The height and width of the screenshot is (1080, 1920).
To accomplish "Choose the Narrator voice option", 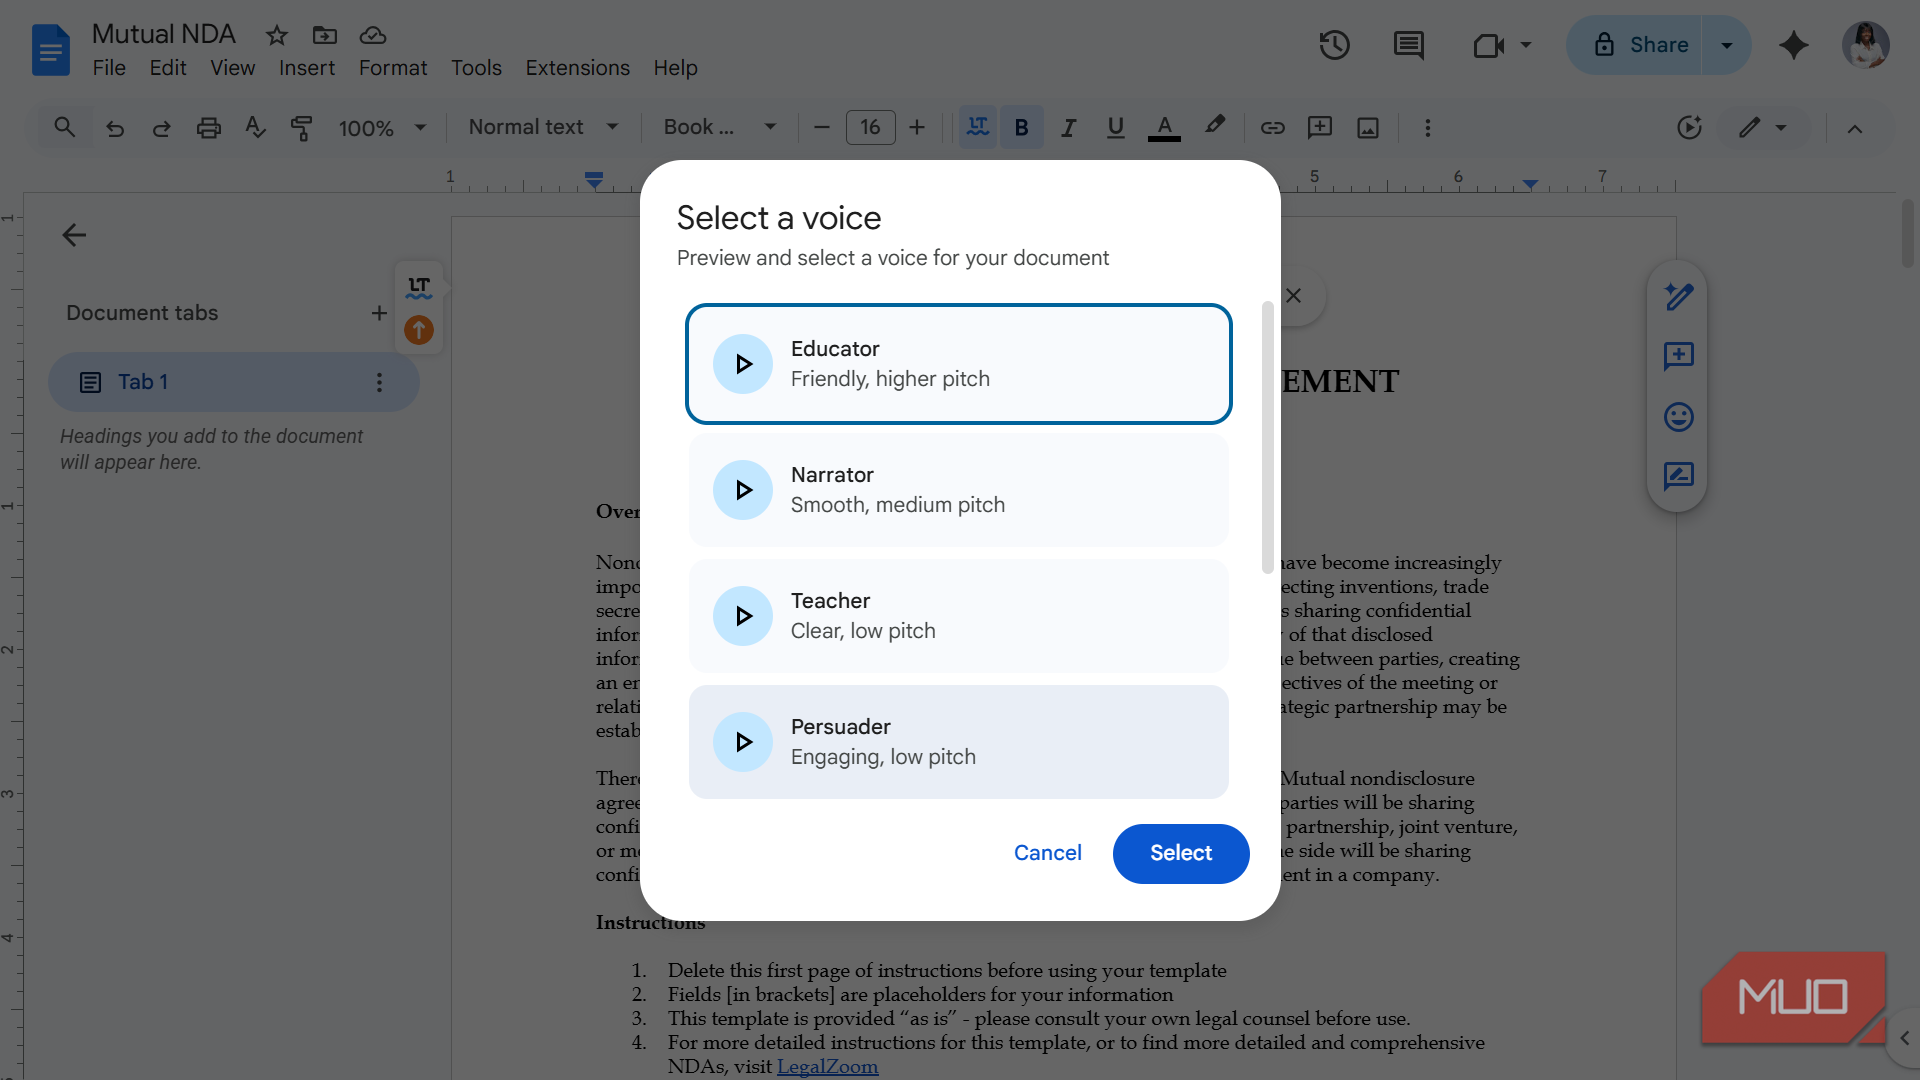I will (x=958, y=490).
